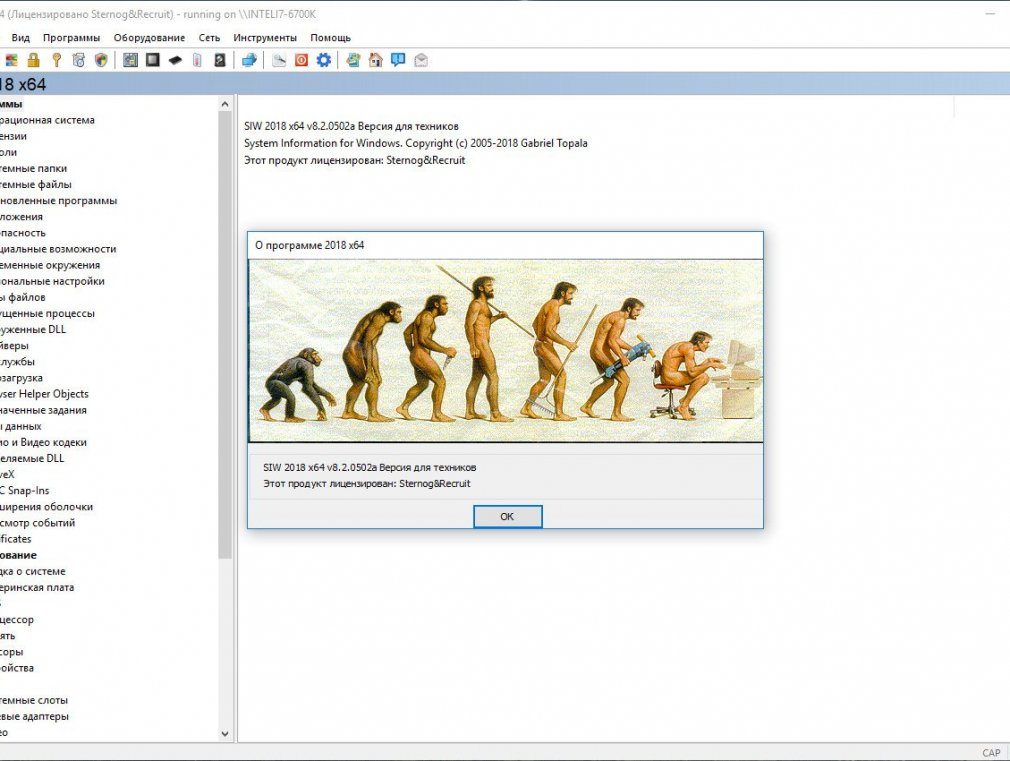Viewport: 1010px width, 761px height.
Task: Click the blue gear settings toolbar icon
Action: tap(323, 61)
